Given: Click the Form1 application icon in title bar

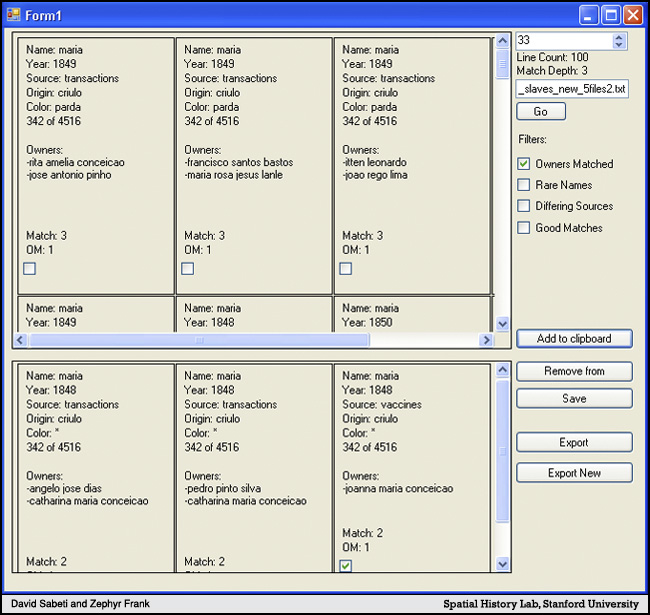Looking at the screenshot, I should click(x=14, y=14).
